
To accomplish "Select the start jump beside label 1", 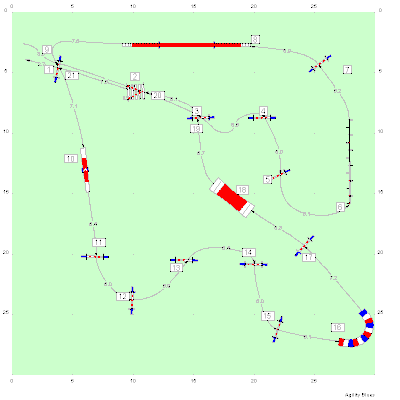I will pos(58,69).
